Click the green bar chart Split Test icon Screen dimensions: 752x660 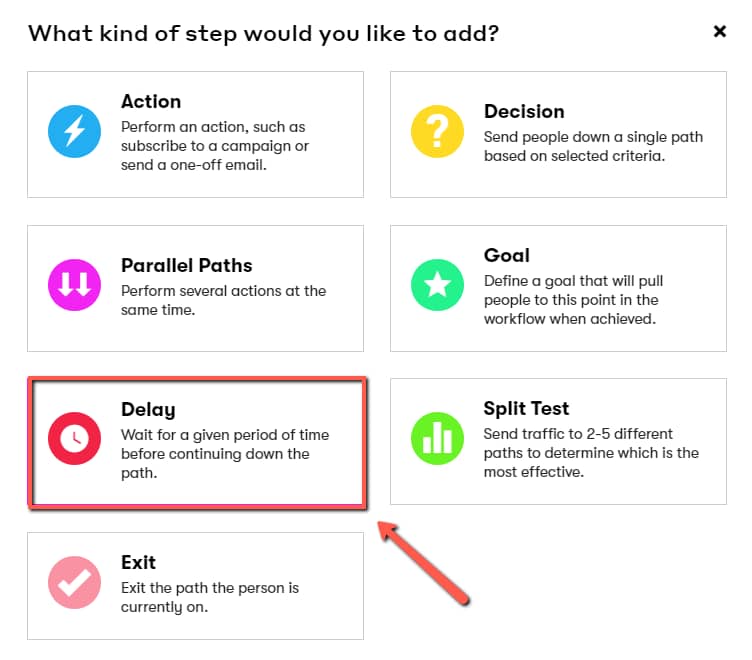coord(437,438)
